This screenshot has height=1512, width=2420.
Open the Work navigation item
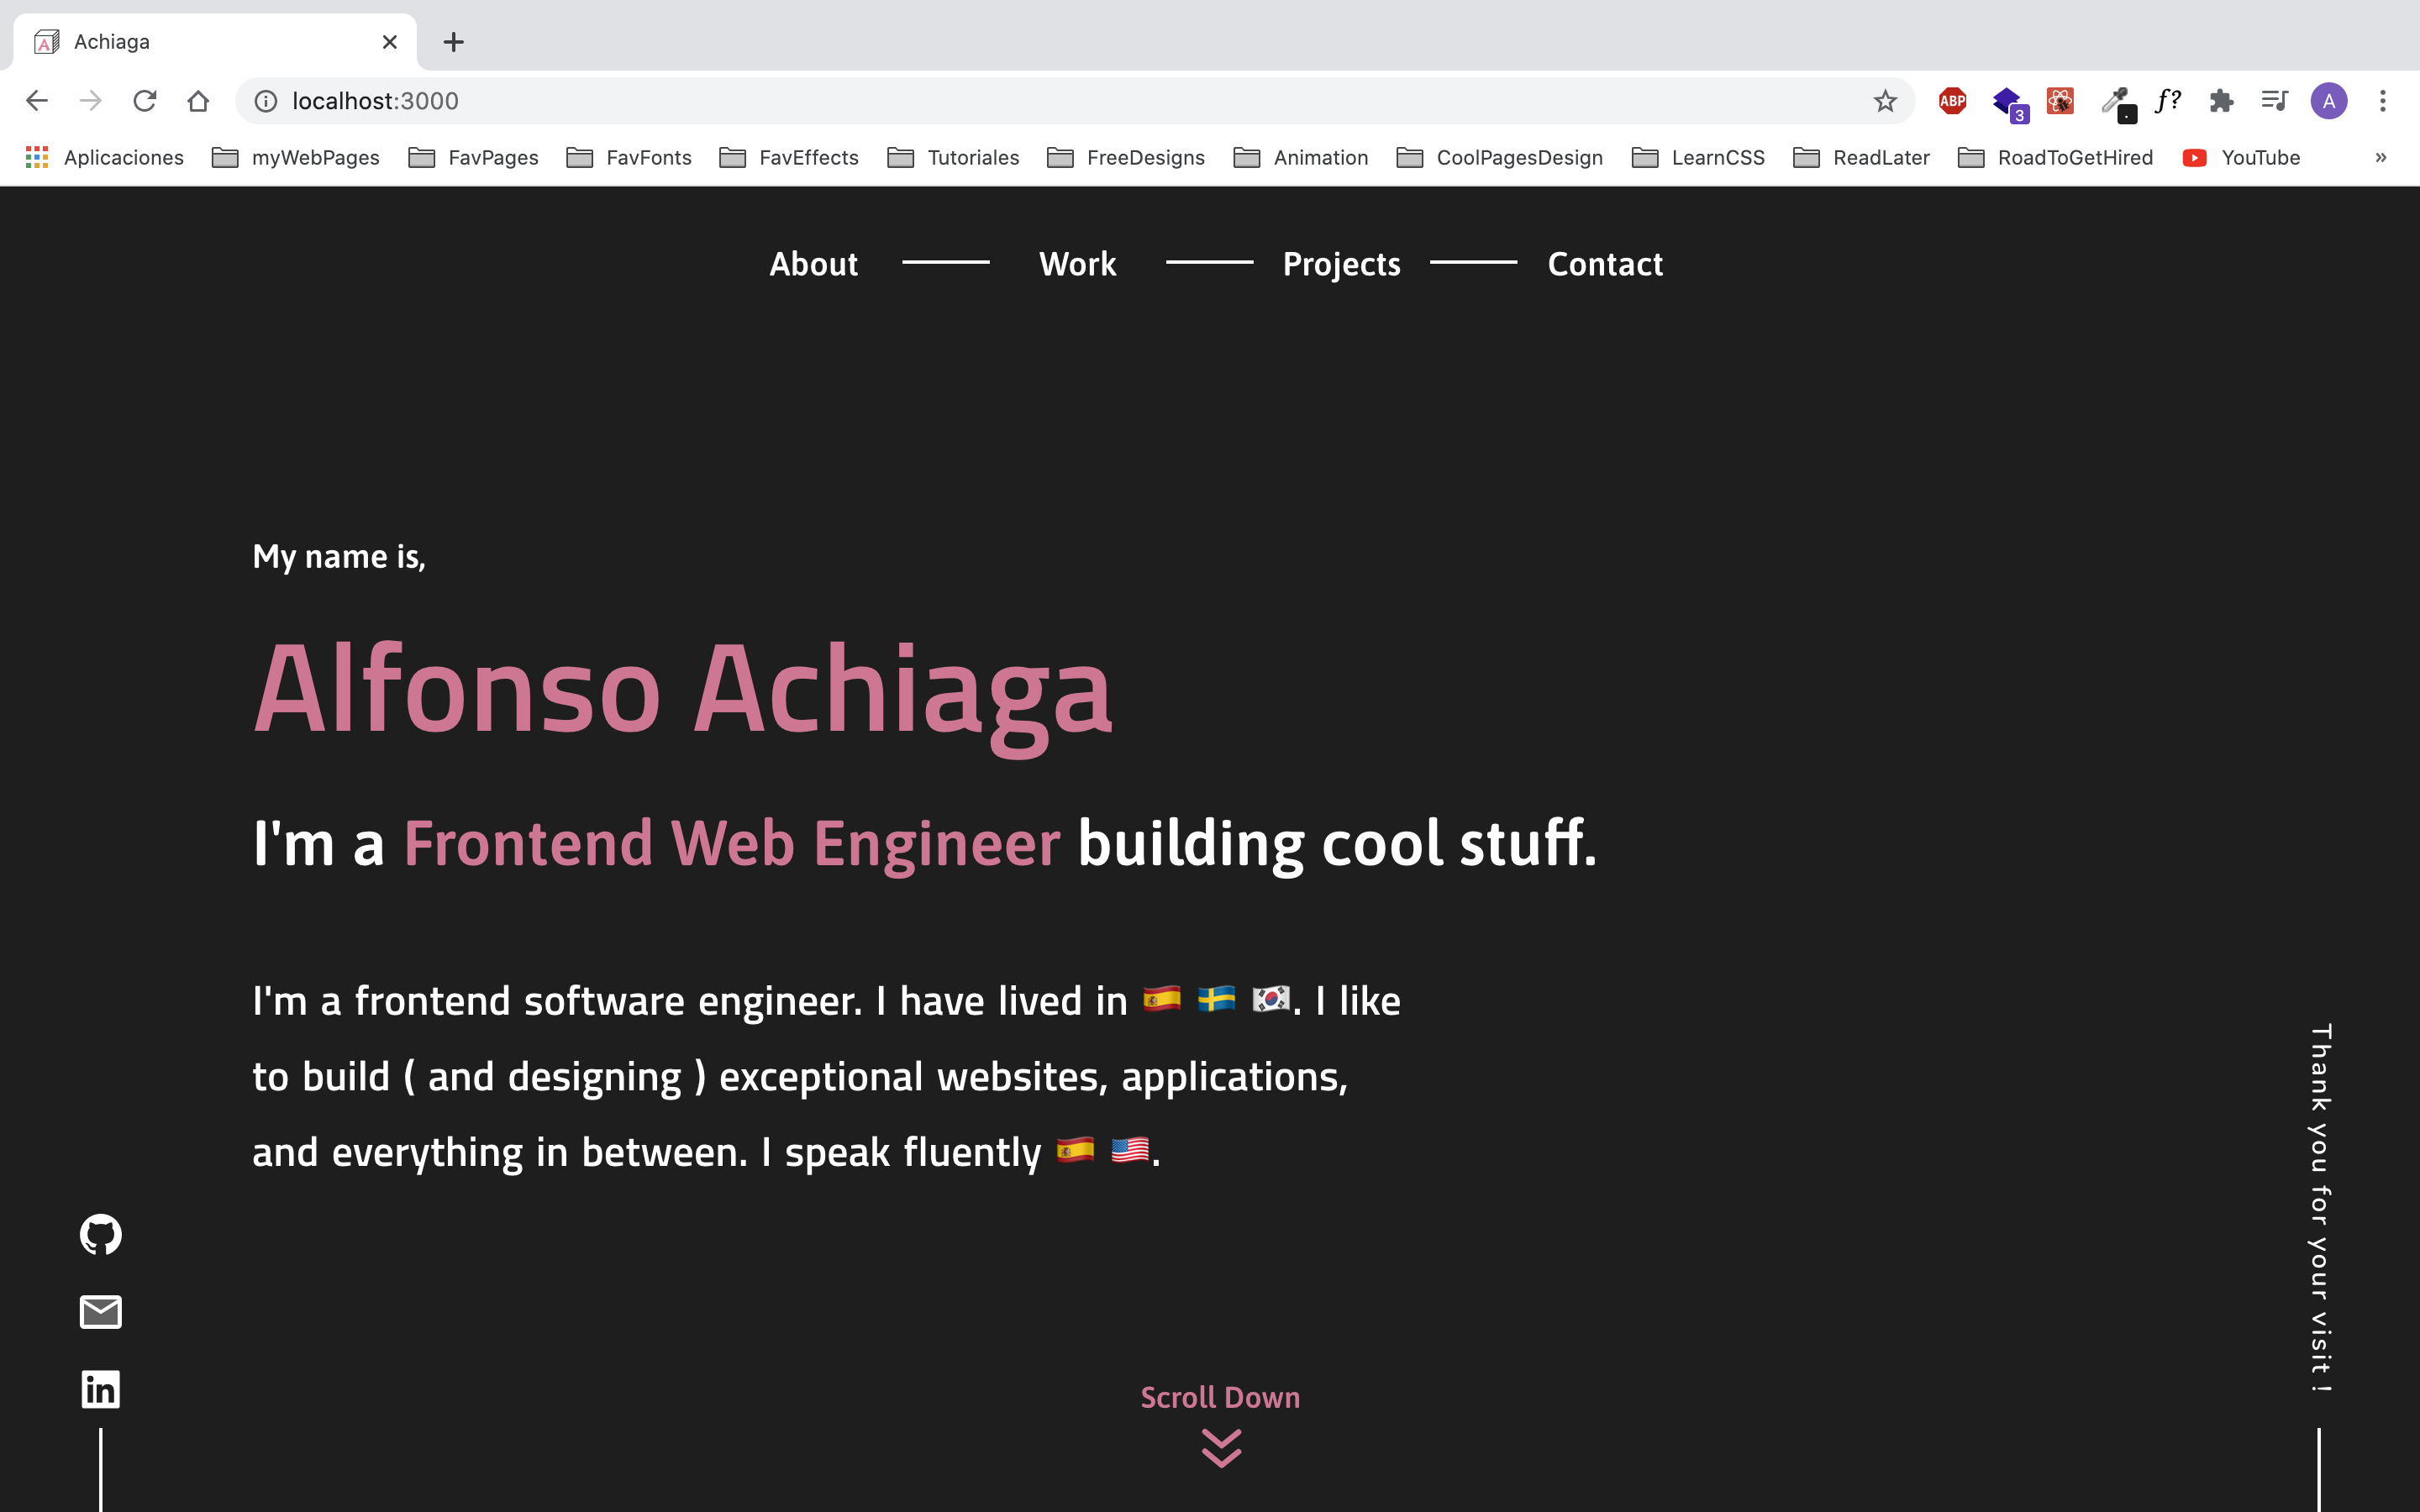pos(1077,264)
